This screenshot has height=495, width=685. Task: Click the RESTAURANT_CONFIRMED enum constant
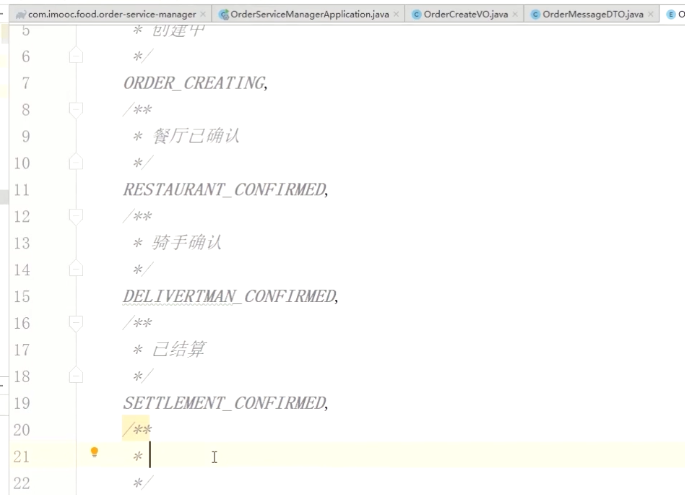click(225, 190)
